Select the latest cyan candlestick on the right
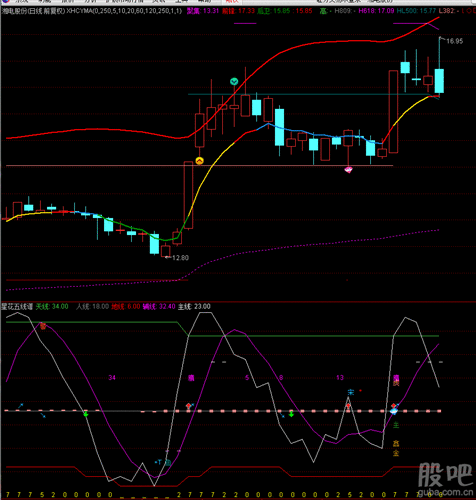This screenshot has width=476, height=500. 439,81
